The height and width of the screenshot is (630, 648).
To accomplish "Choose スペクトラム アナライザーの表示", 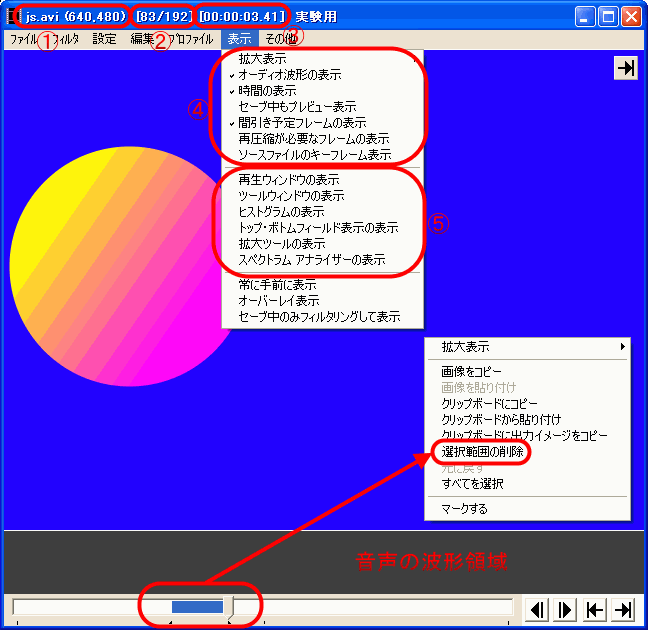I will click(311, 259).
